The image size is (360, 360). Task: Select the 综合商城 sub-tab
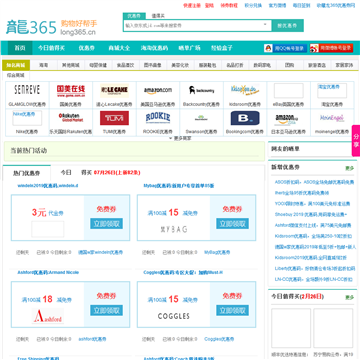point(16,75)
